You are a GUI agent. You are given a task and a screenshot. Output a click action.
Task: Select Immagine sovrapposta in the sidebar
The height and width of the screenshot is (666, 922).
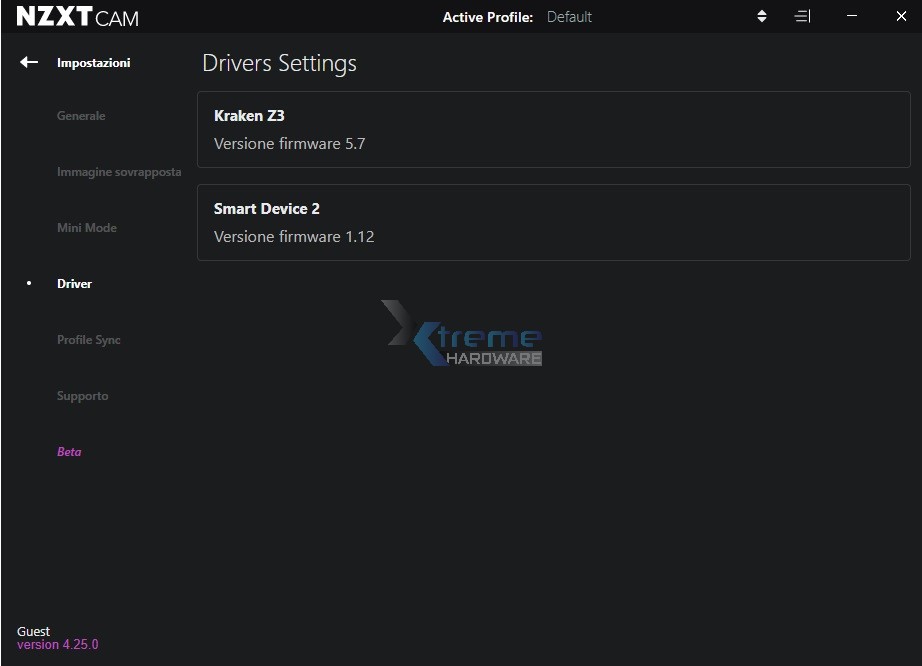point(119,172)
